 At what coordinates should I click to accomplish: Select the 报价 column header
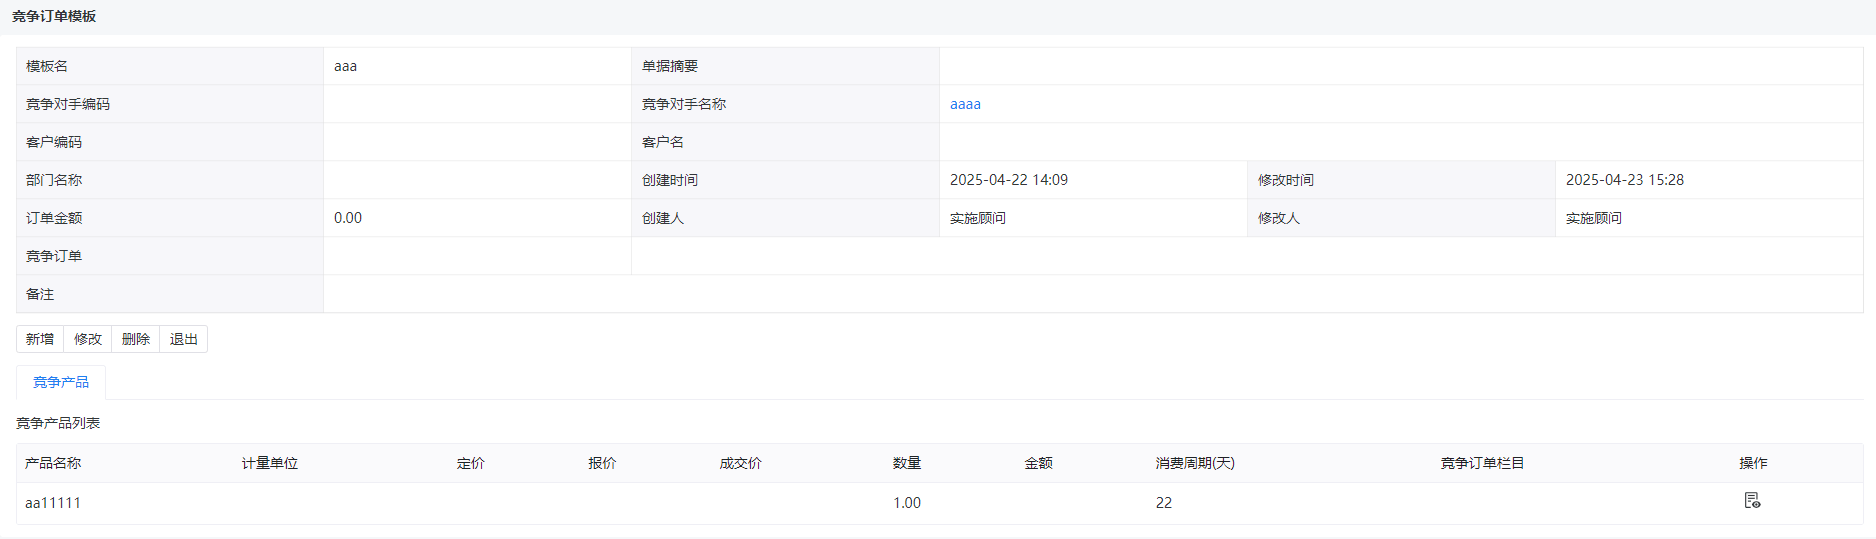point(602,463)
